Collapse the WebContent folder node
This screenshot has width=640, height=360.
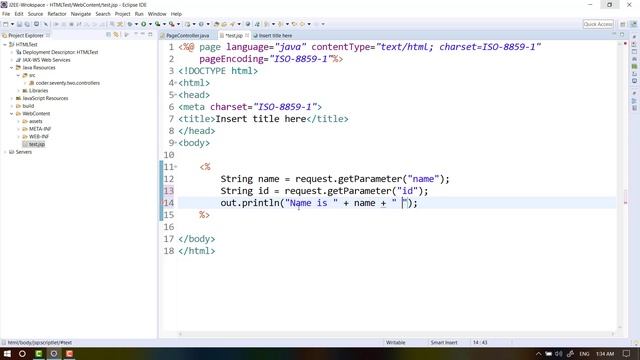(x=11, y=114)
